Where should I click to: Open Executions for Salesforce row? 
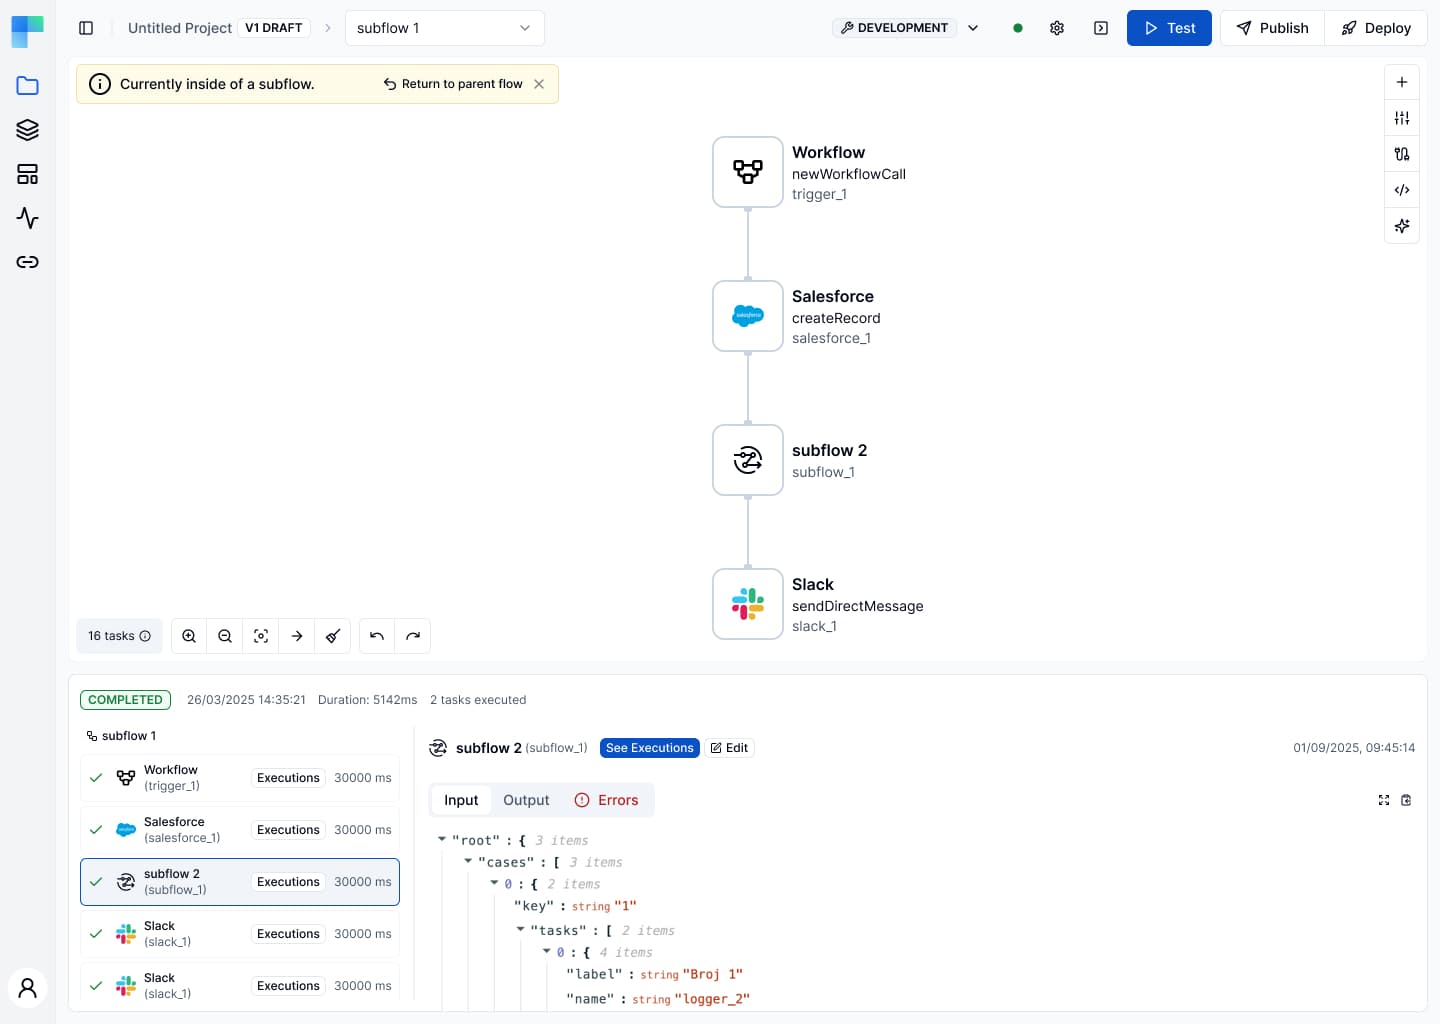coord(288,830)
